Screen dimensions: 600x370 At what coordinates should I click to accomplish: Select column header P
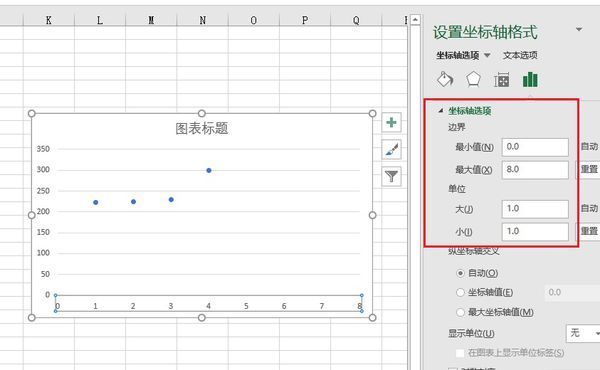coord(305,20)
